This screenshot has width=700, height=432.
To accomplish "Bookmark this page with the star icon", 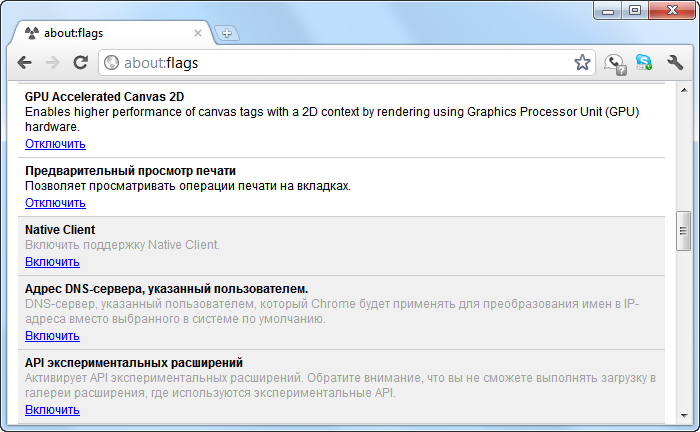I will (x=582, y=63).
